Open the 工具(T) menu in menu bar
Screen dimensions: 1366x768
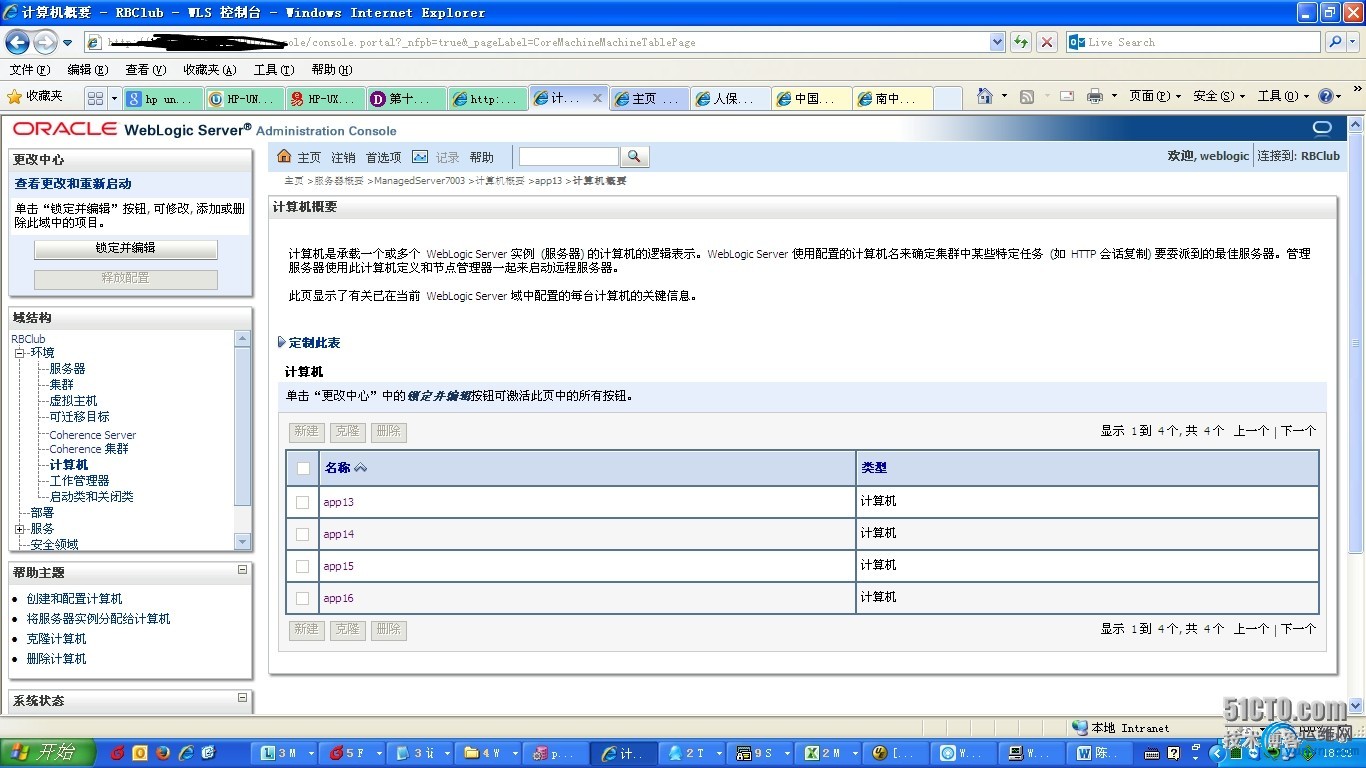pyautogui.click(x=273, y=70)
